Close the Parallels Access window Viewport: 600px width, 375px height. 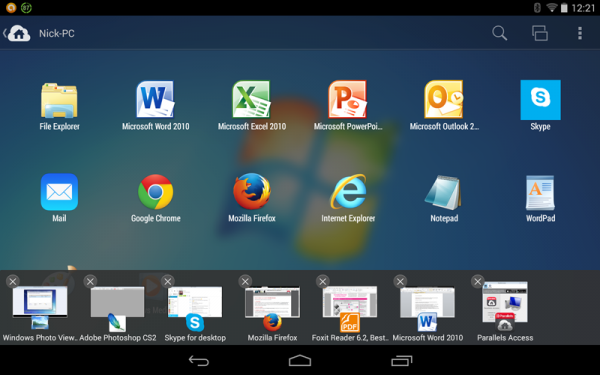click(x=478, y=282)
